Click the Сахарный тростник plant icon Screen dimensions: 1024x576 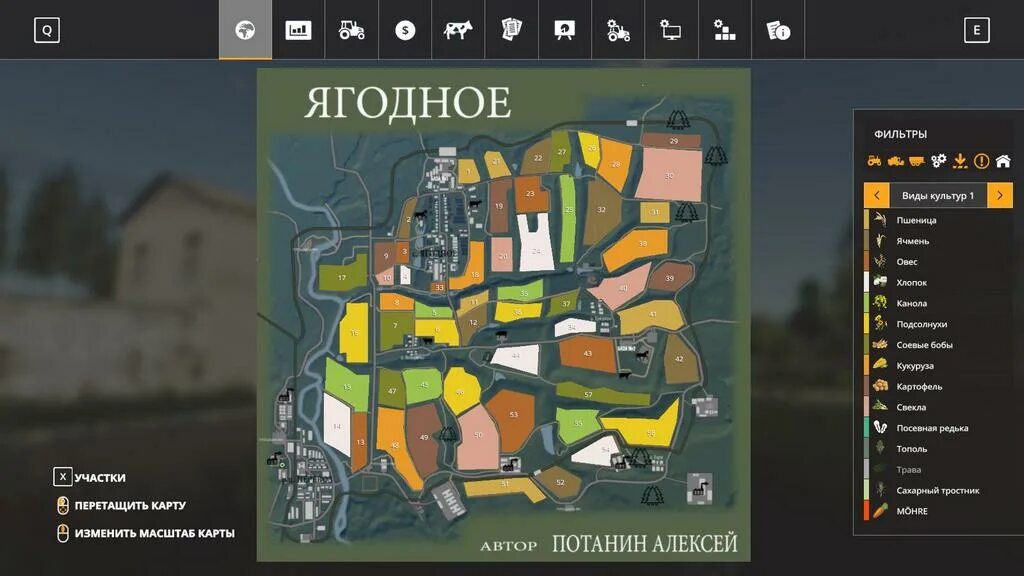pos(880,490)
